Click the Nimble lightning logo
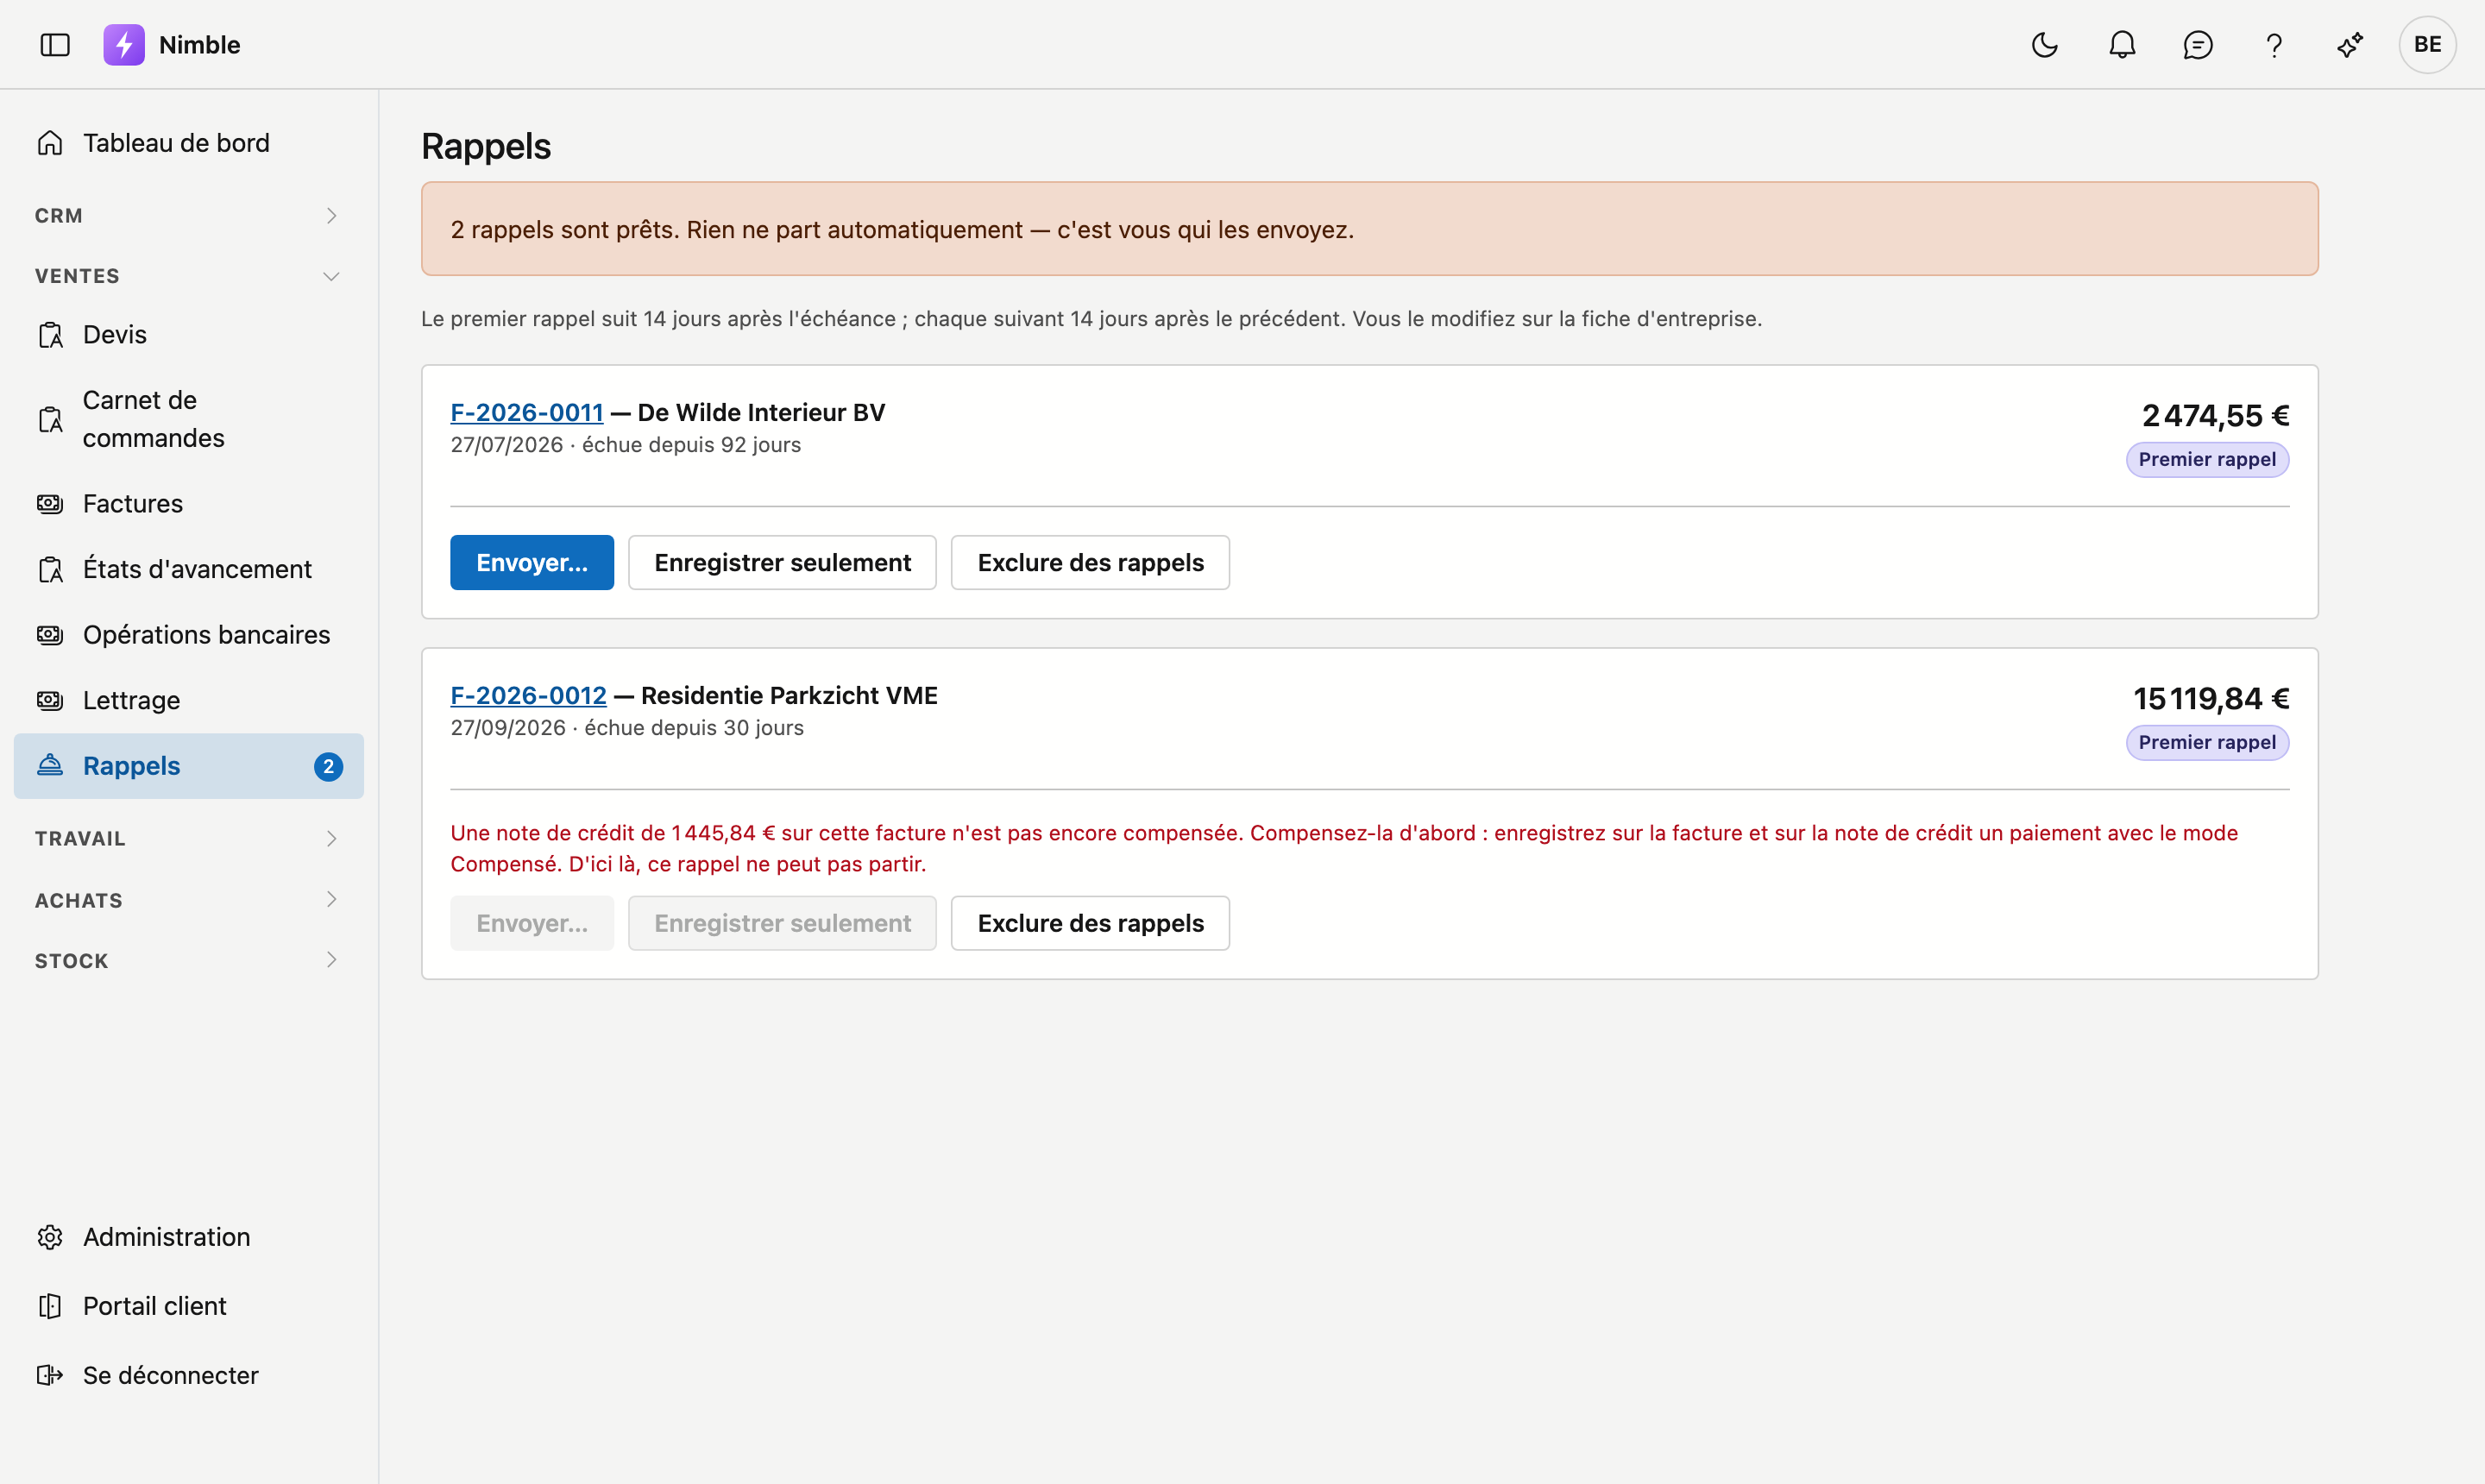The width and height of the screenshot is (2485, 1484). pos(124,45)
